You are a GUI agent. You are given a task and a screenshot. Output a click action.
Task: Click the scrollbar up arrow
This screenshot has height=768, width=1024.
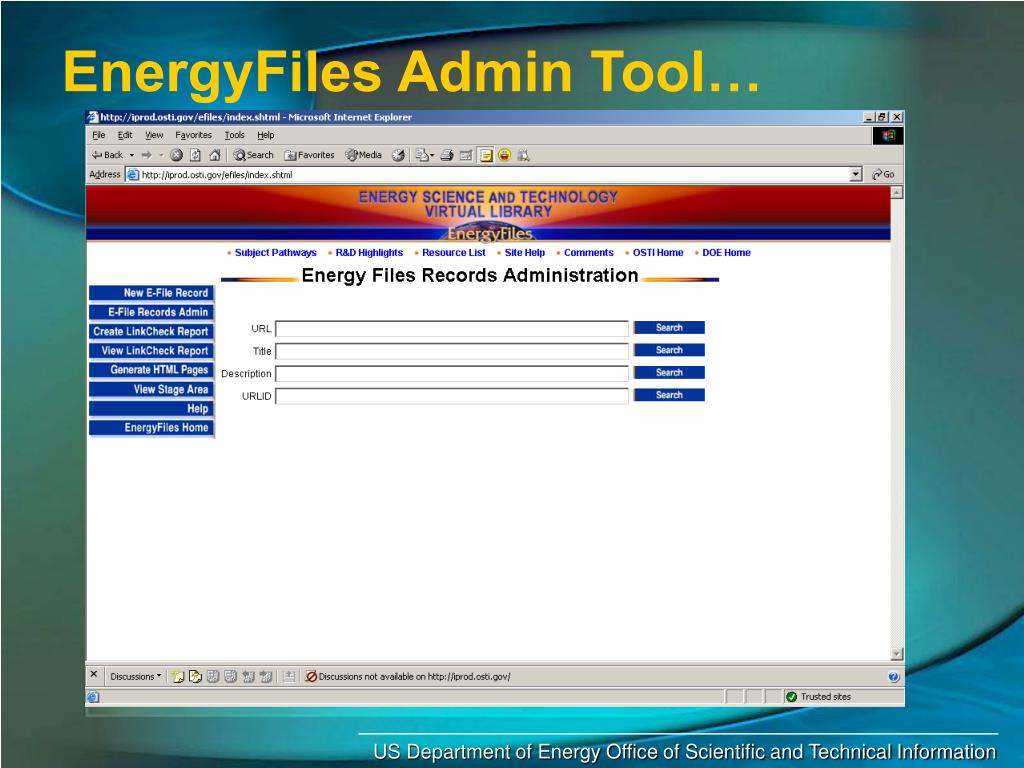click(x=897, y=193)
